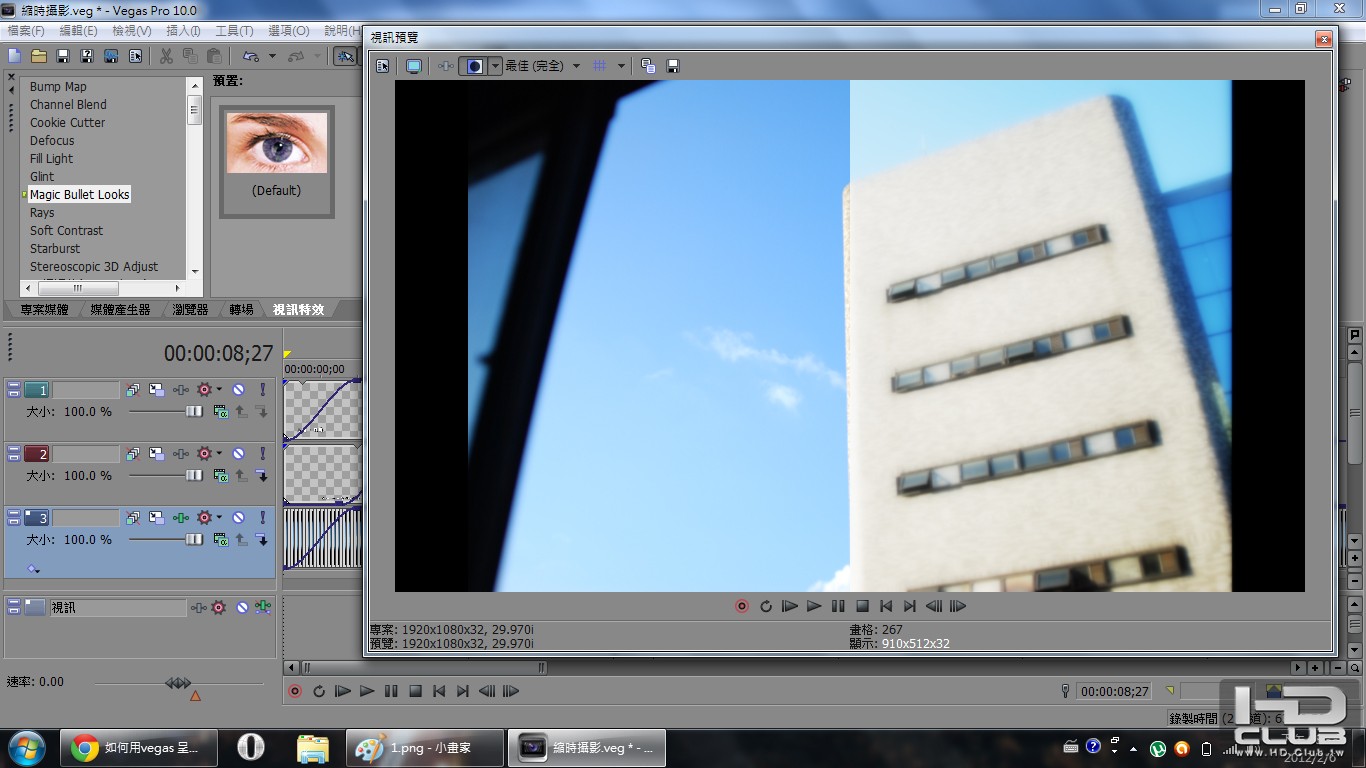
Task: Switch to the 媒體產生器 tab
Action: tap(120, 310)
